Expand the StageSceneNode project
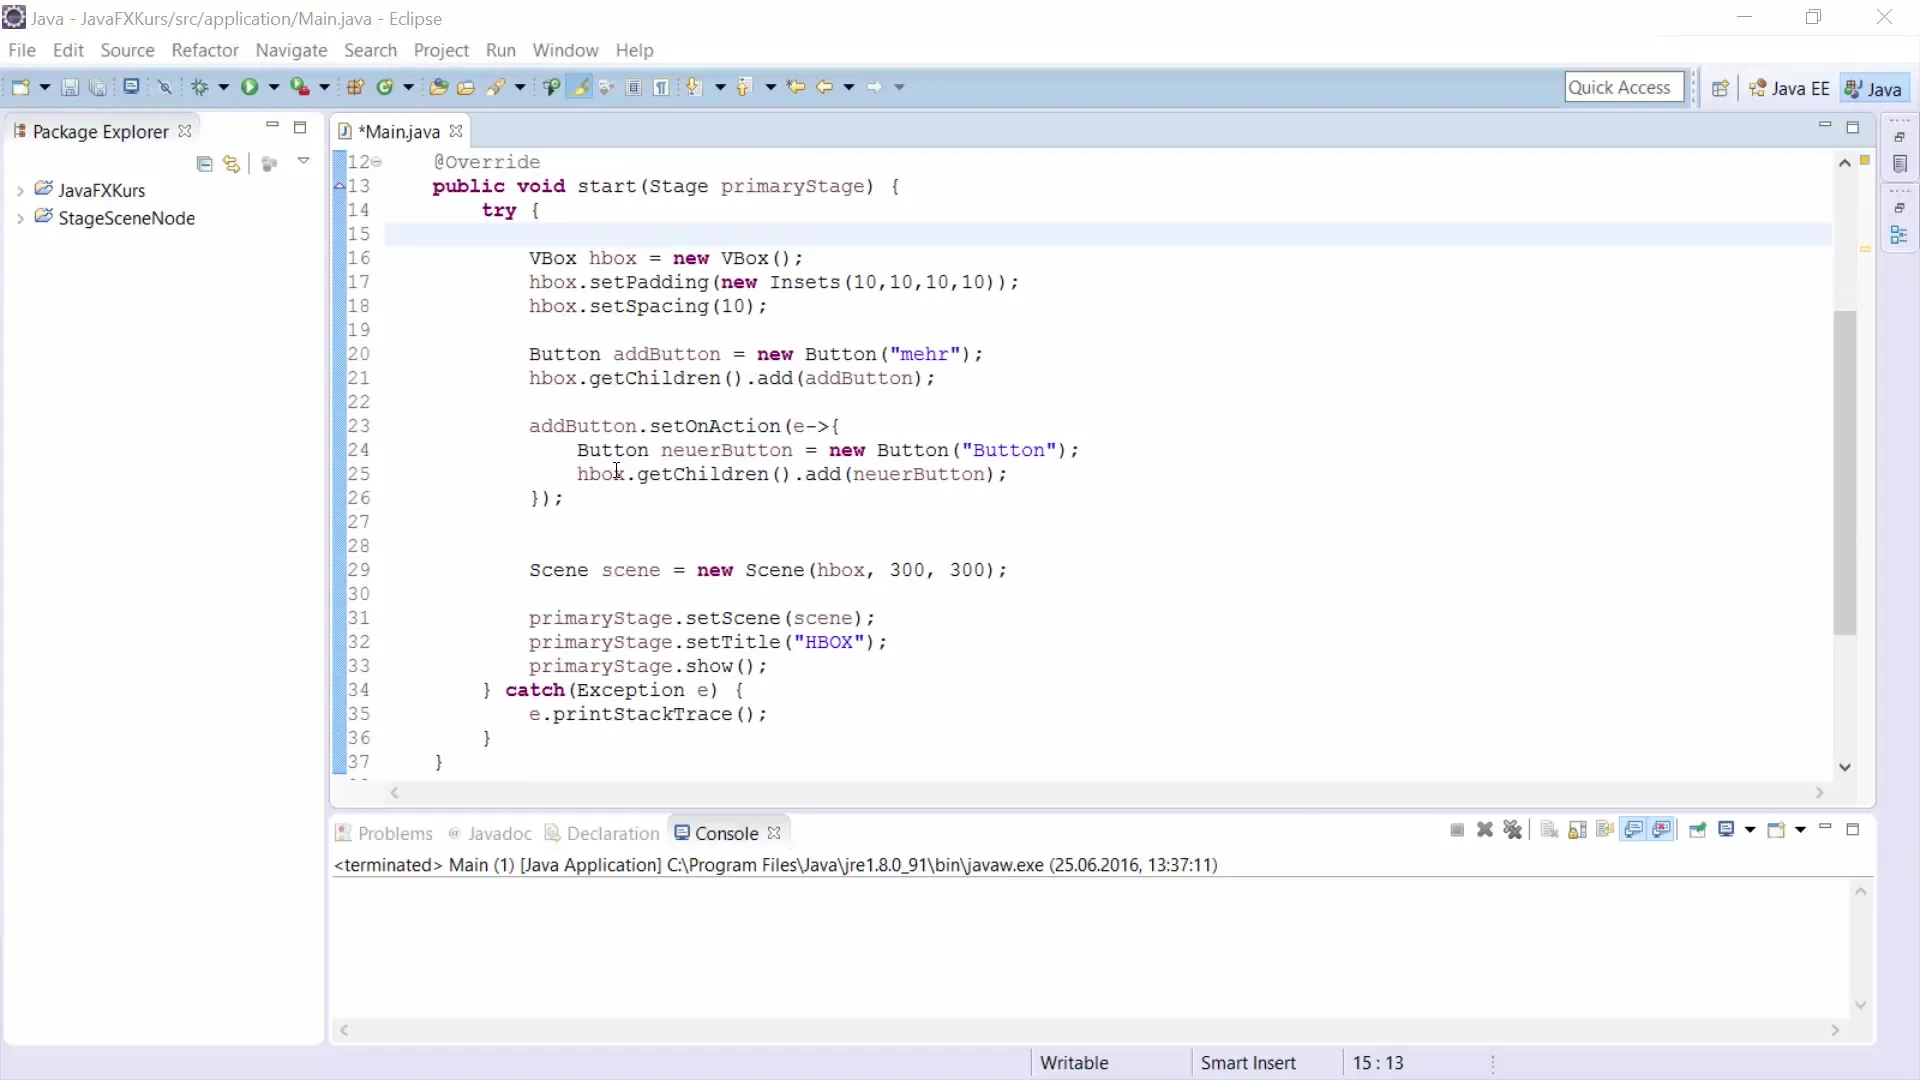This screenshot has height=1080, width=1920. pos(20,218)
